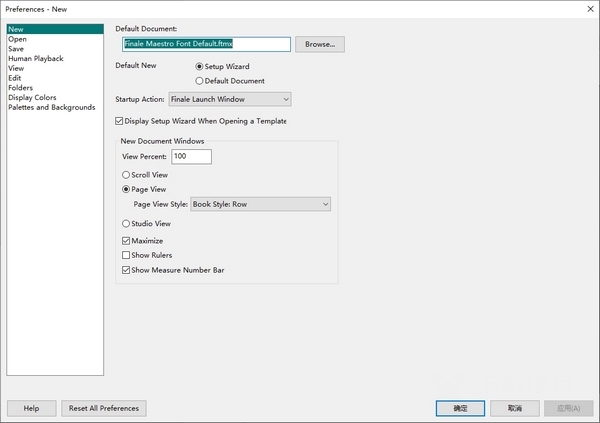The image size is (600, 423).
Task: Toggle Display Setup Wizard When Opening Template
Action: (121, 121)
